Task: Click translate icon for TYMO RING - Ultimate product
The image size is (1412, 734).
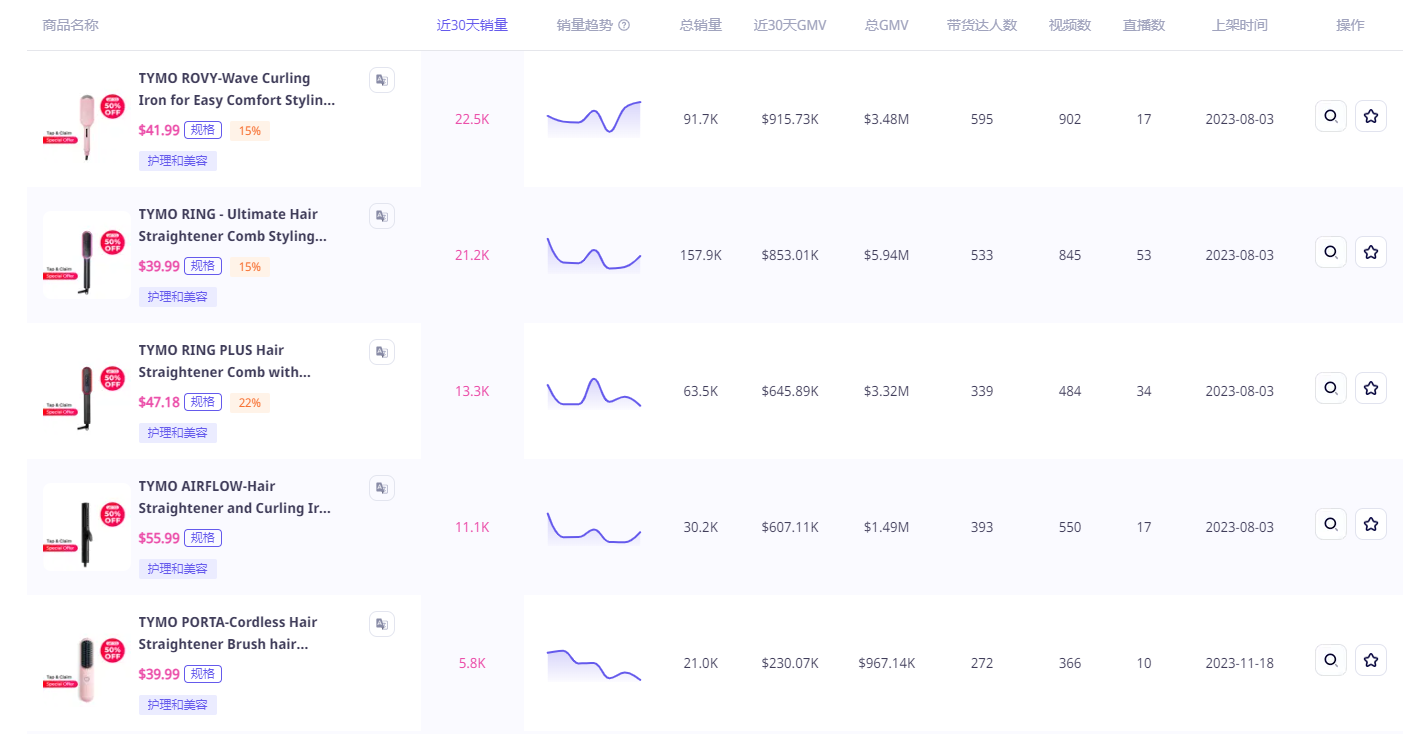Action: pos(381,216)
